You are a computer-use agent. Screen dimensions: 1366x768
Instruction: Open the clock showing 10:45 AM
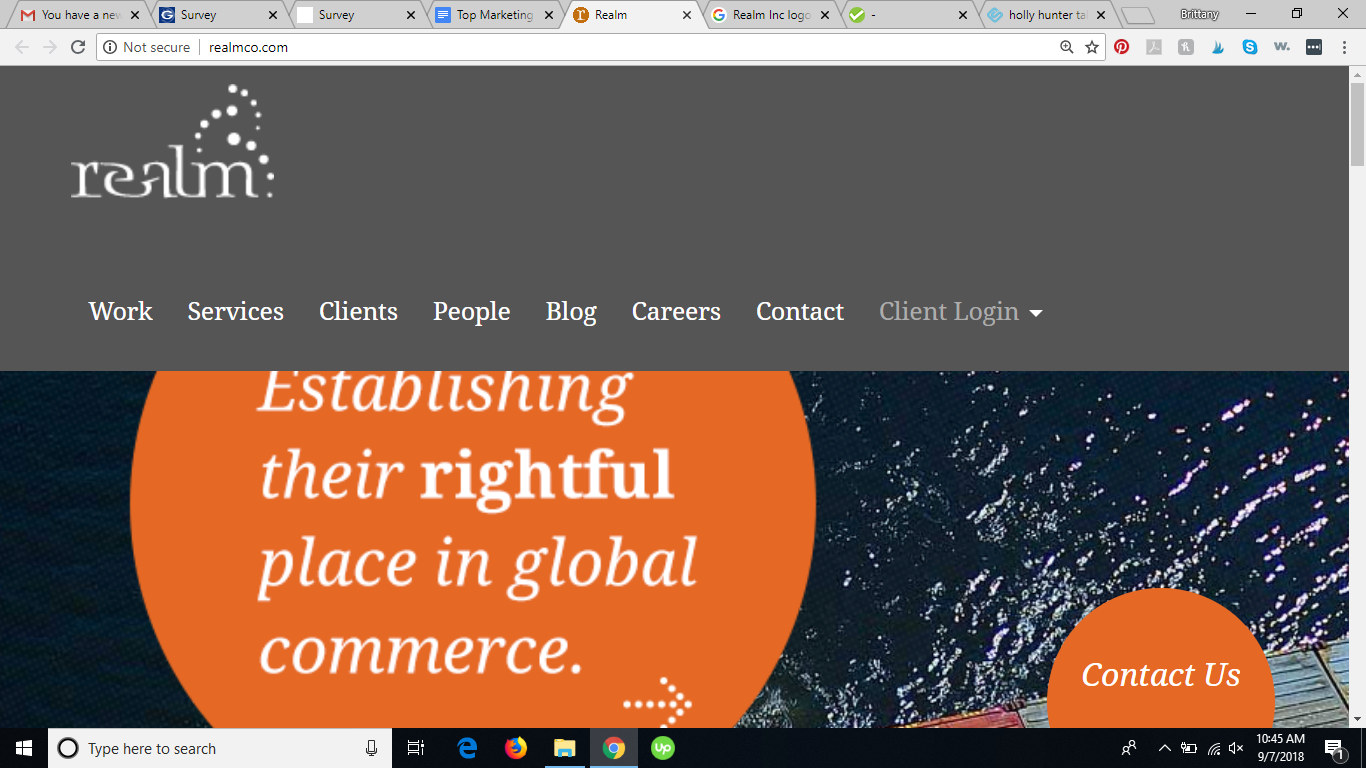click(x=1280, y=748)
